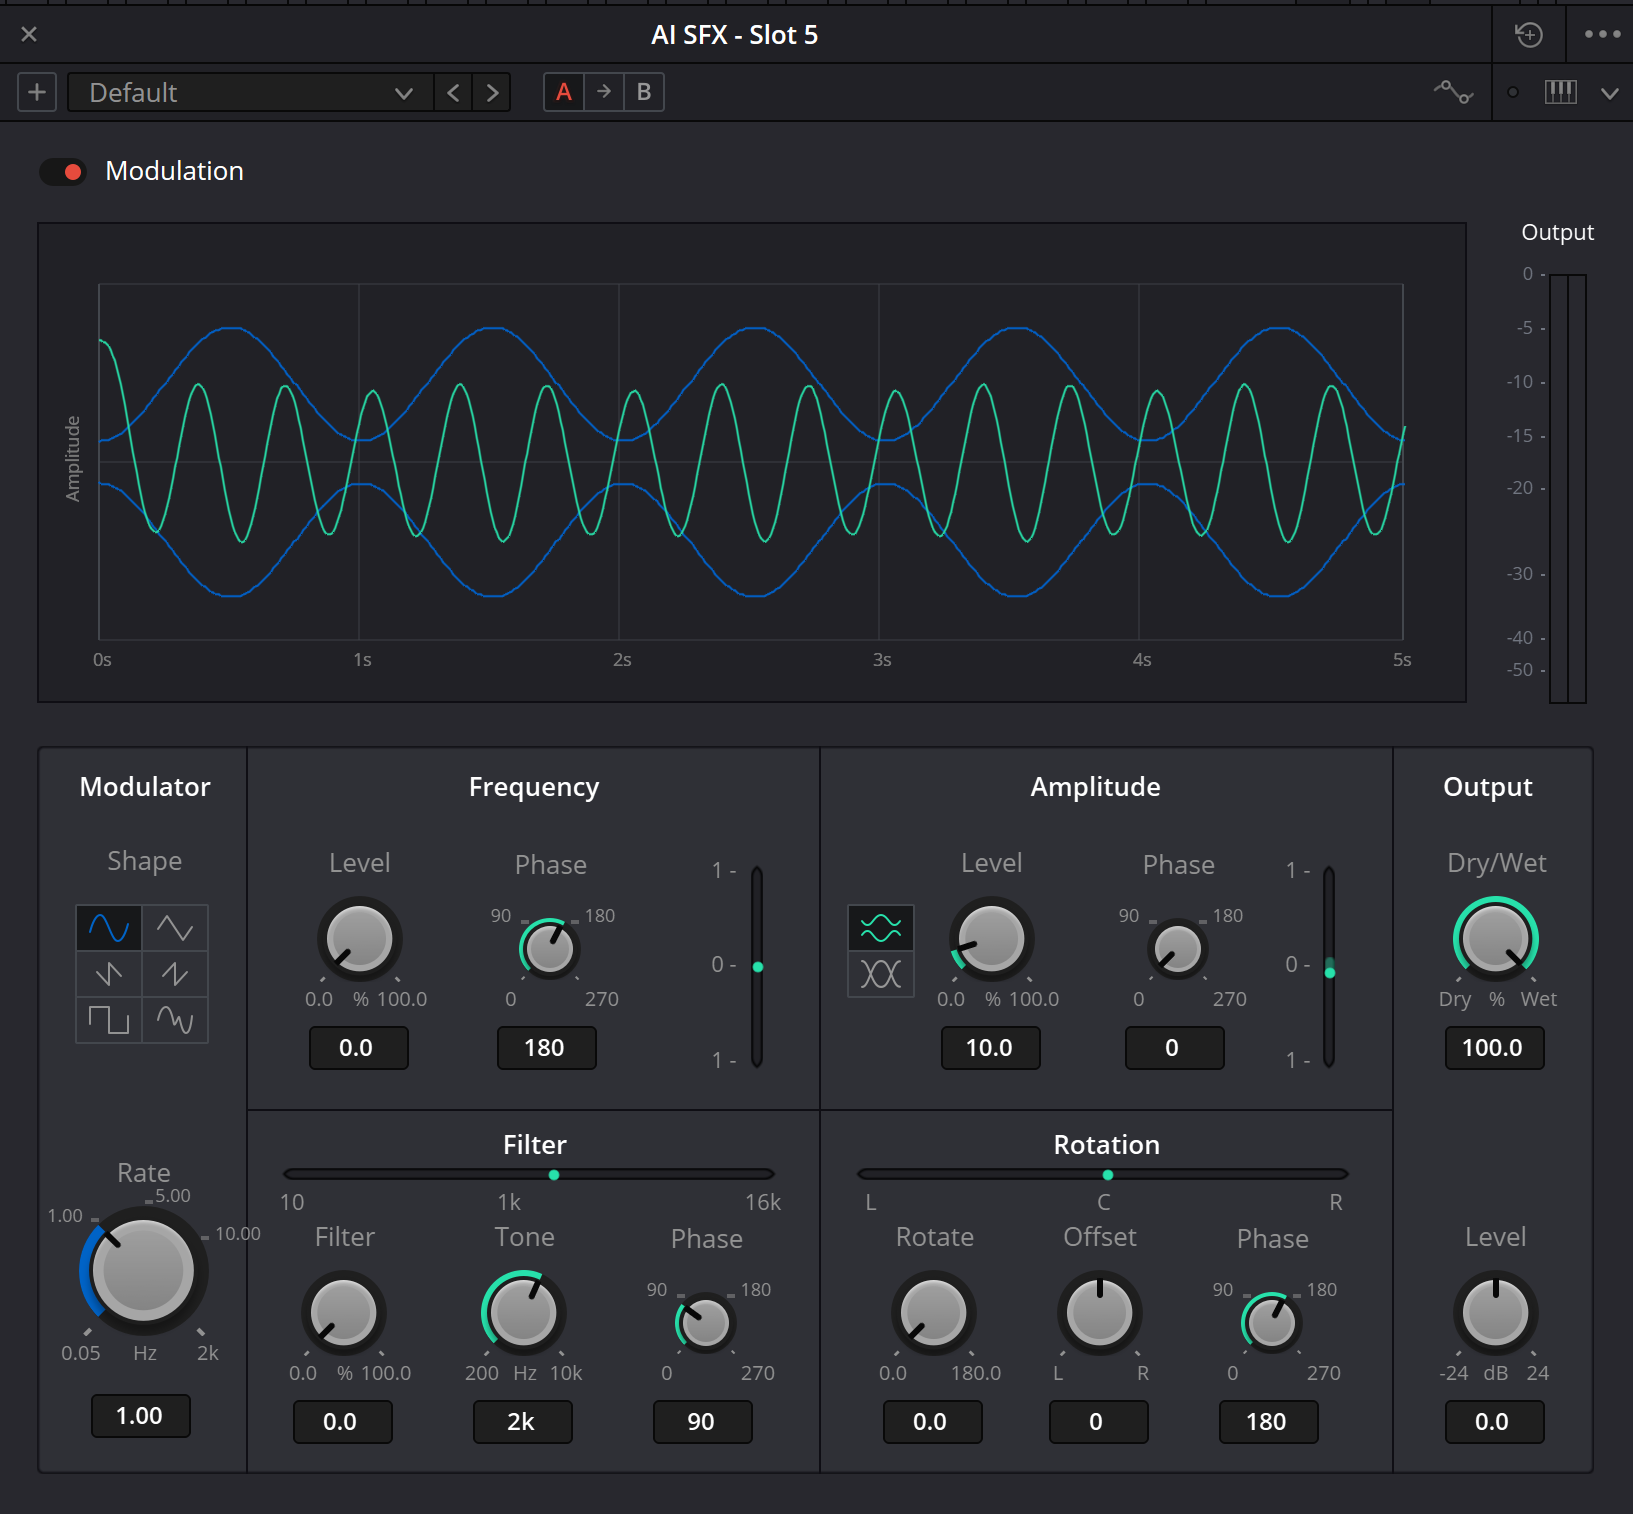Viewport: 1633px width, 1514px height.
Task: Open the keyboard MIDI icon
Action: (1561, 92)
